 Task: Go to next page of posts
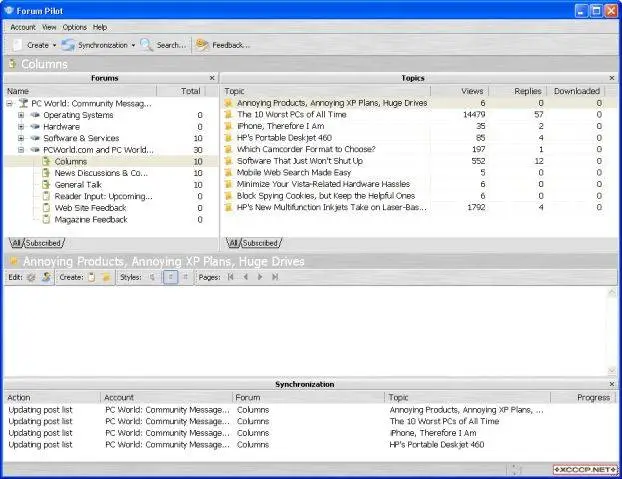(x=260, y=277)
